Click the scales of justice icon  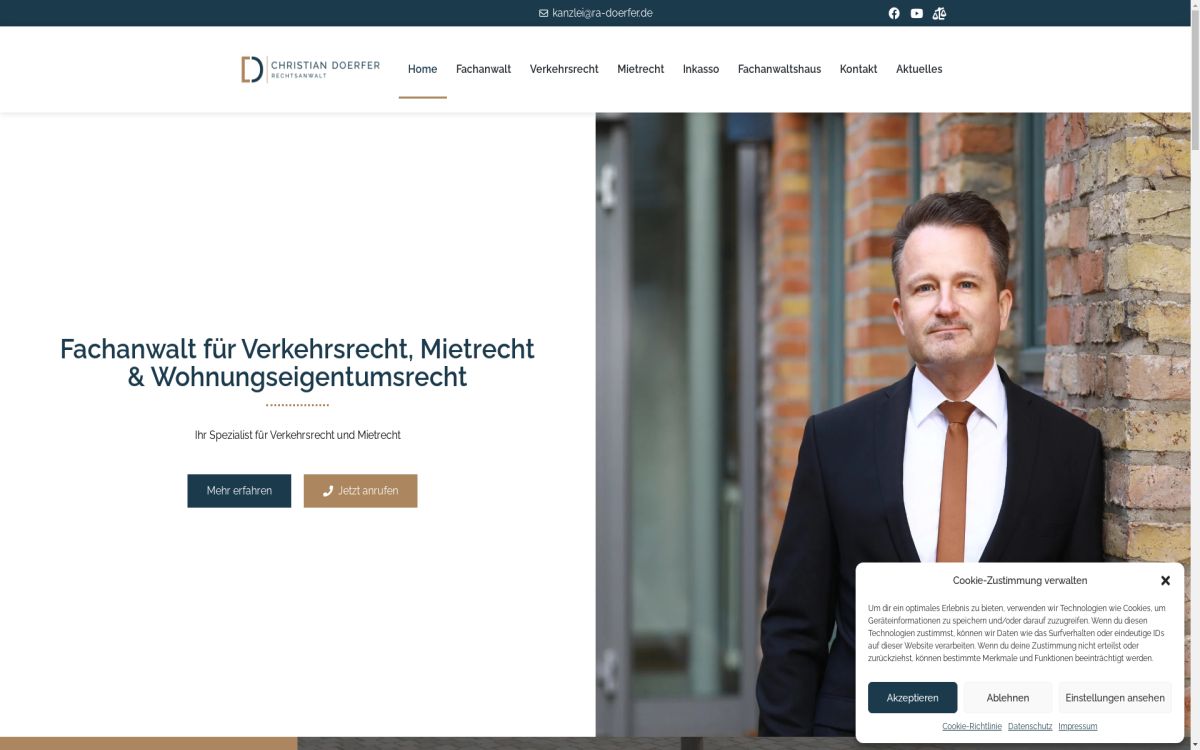click(939, 13)
